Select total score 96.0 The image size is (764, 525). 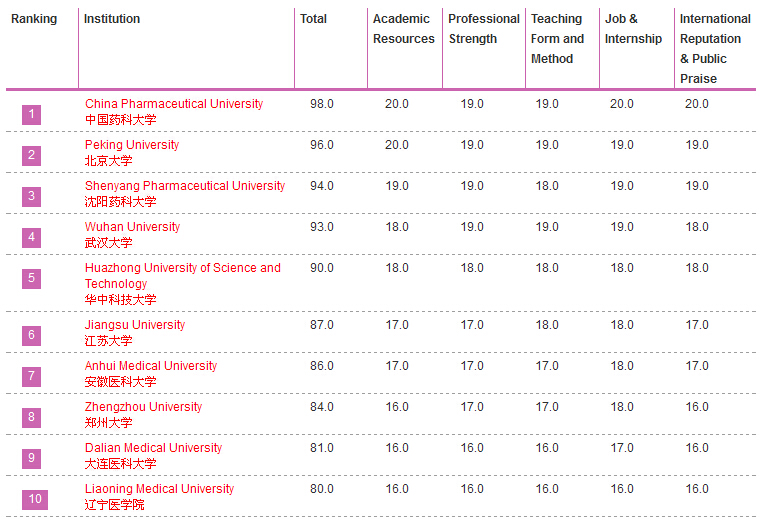[x=322, y=145]
